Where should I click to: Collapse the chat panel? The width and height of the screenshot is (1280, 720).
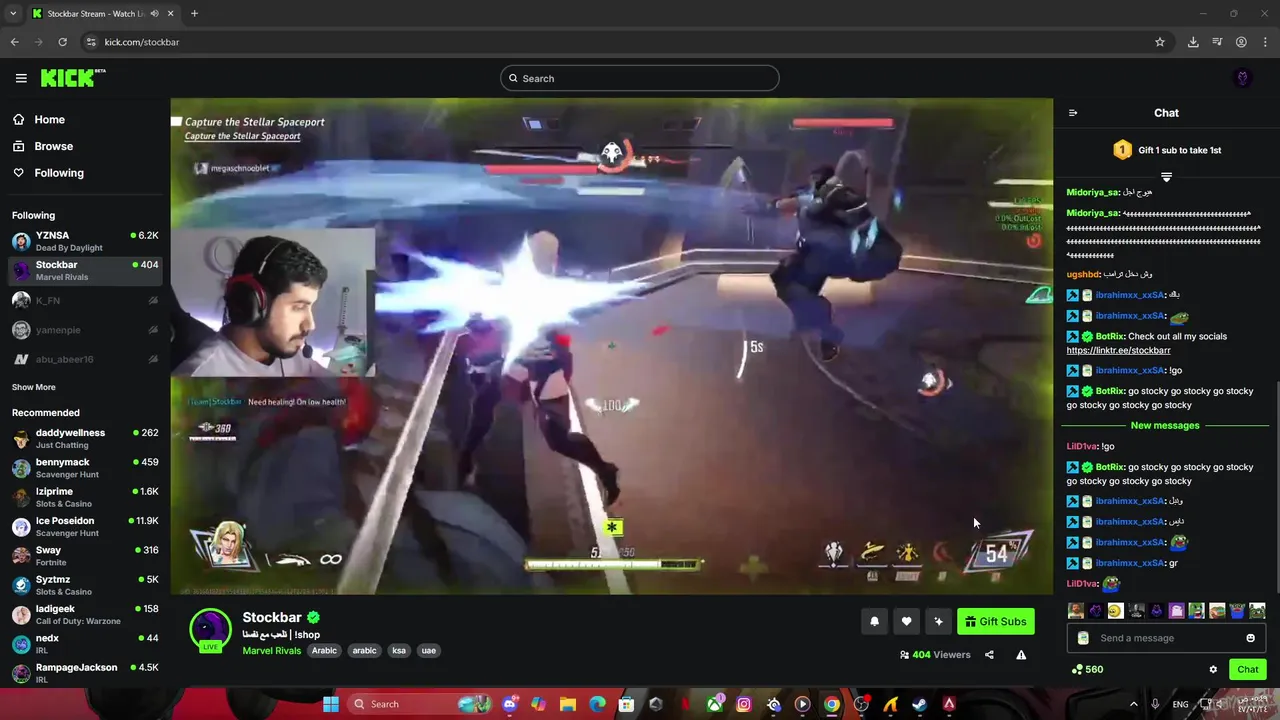[1073, 113]
